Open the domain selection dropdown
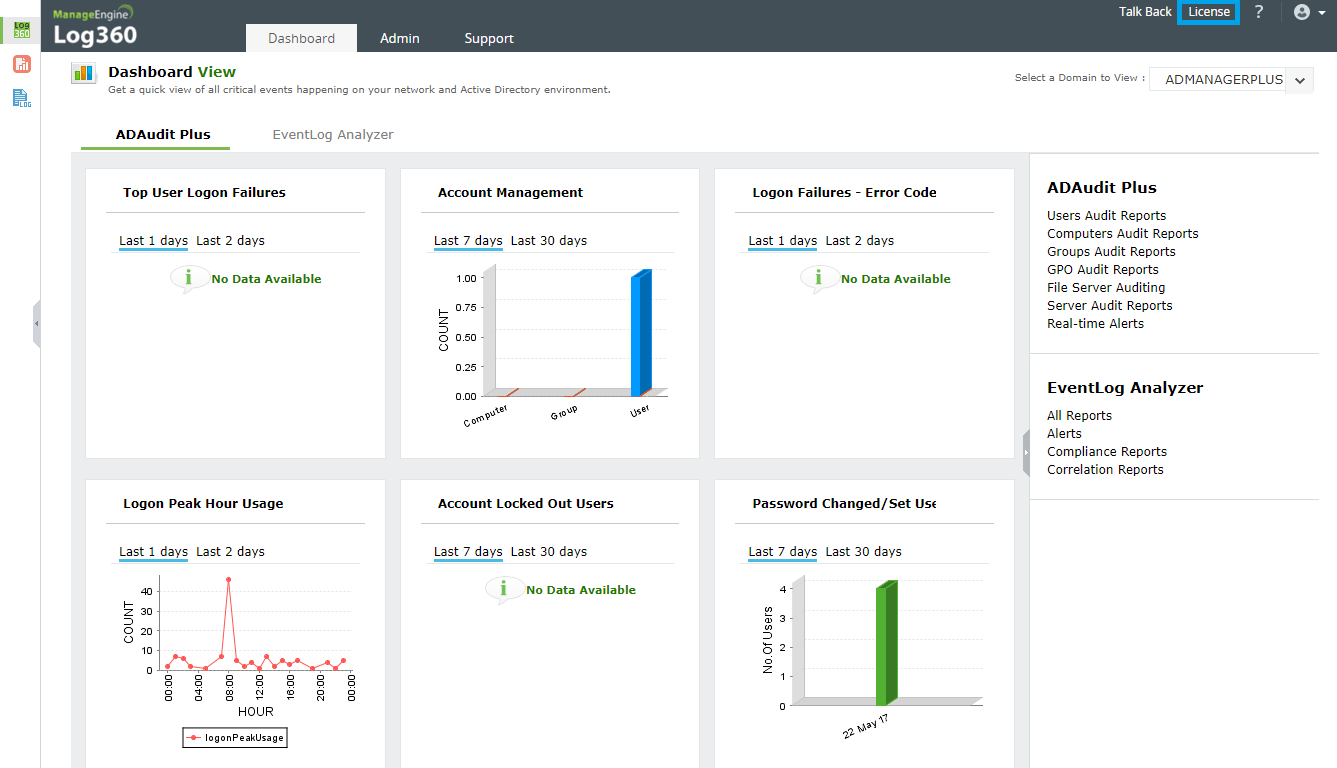1337x768 pixels. (1299, 80)
